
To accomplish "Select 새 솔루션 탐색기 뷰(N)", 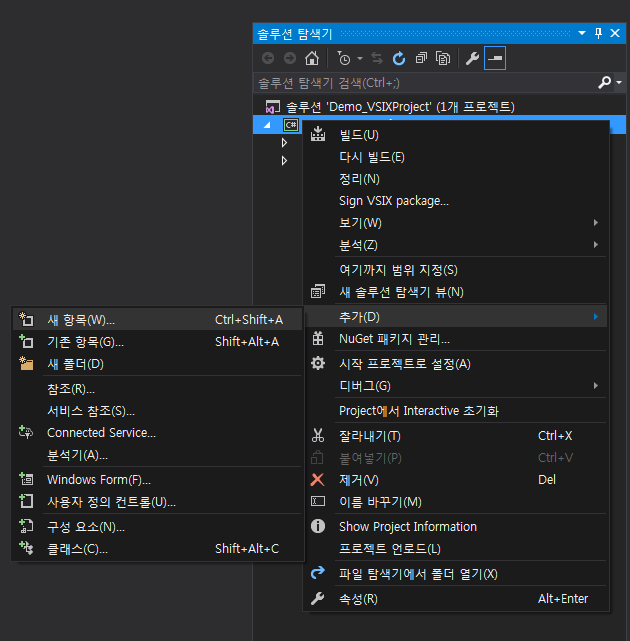I will (456, 292).
